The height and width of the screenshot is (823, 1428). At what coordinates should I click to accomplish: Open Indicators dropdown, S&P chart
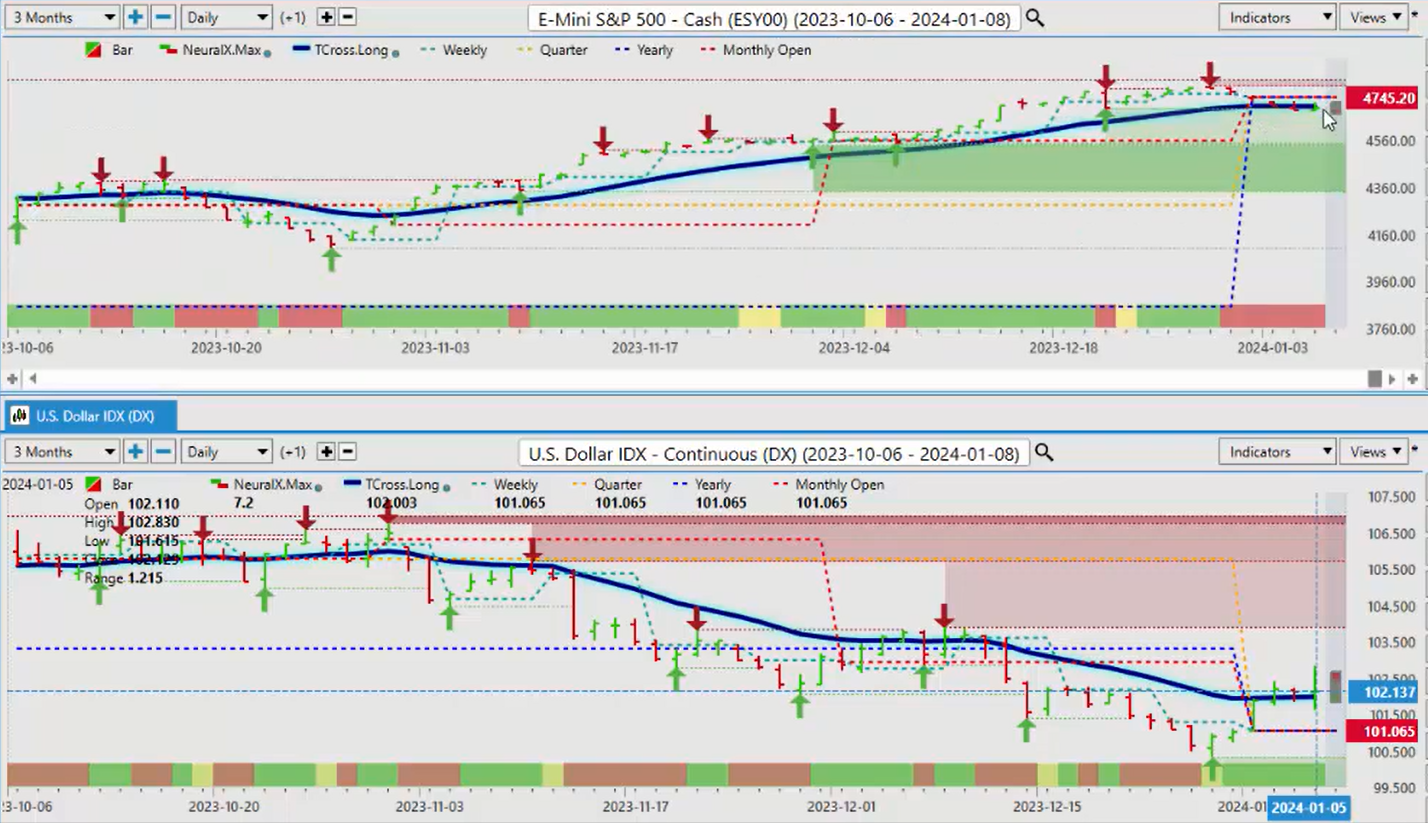point(1277,17)
